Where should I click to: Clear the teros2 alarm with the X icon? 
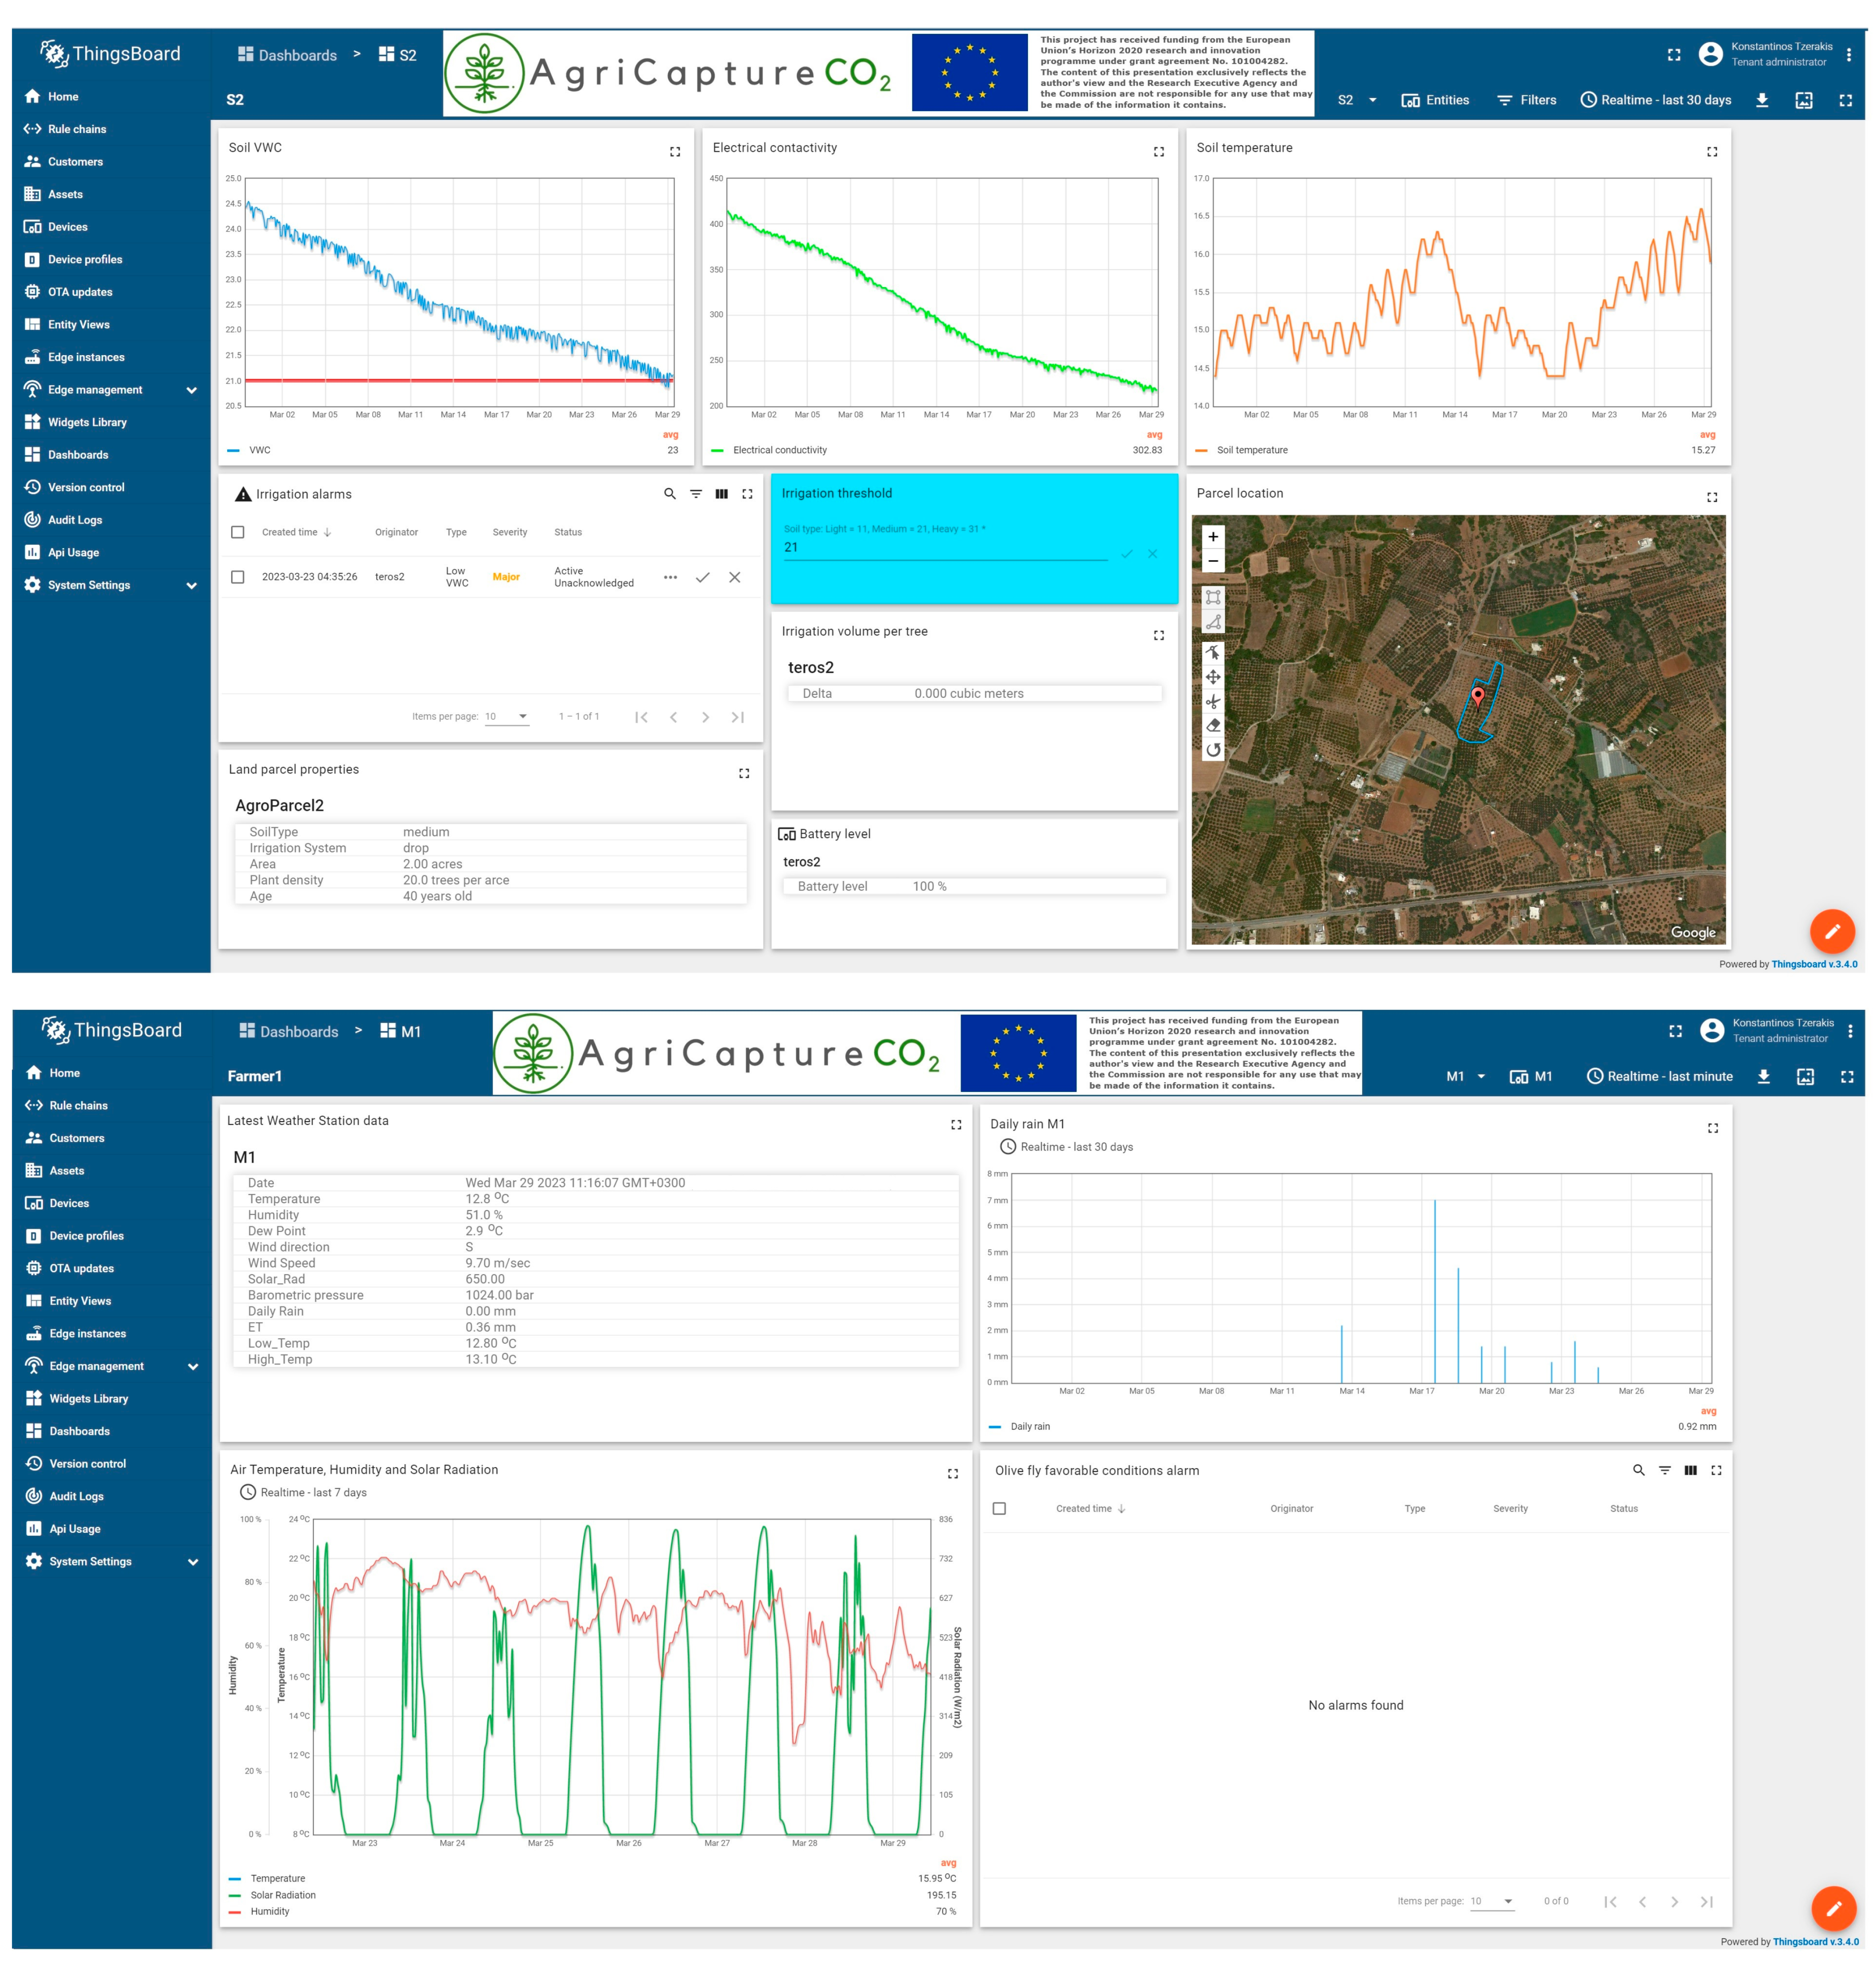735,577
